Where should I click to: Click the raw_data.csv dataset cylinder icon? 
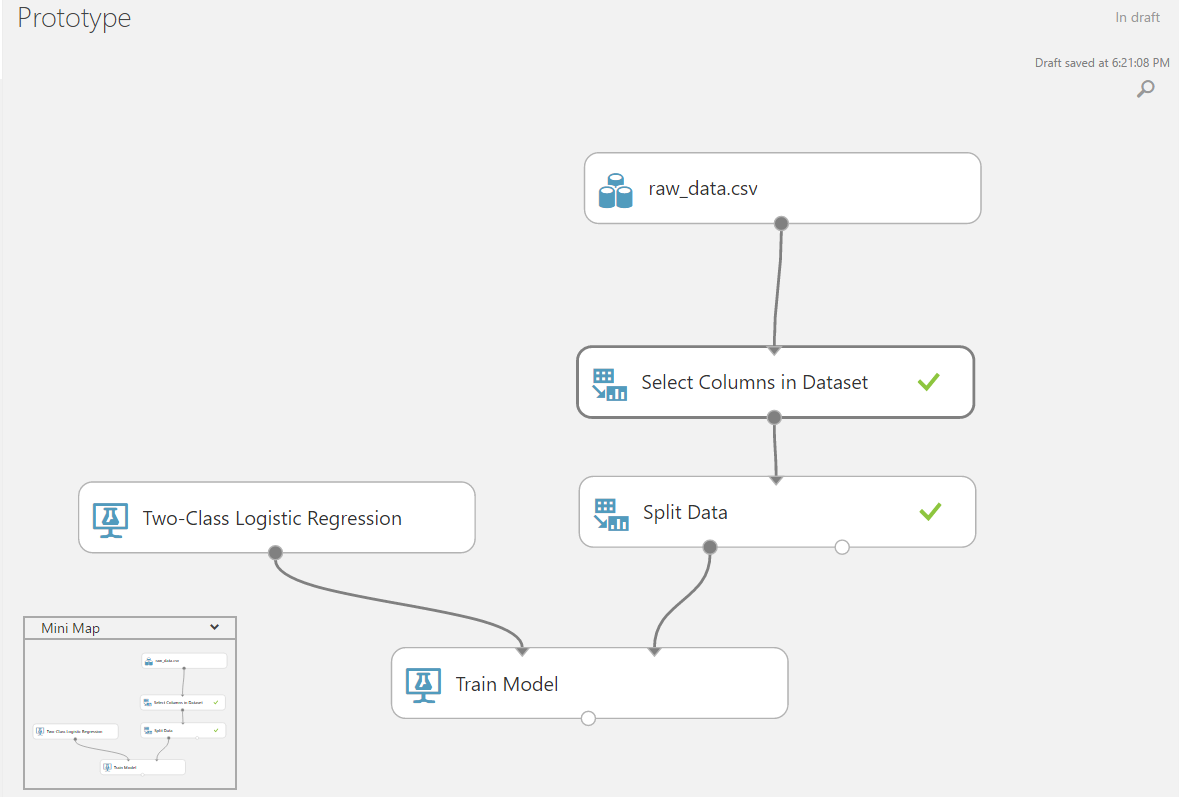(x=615, y=189)
